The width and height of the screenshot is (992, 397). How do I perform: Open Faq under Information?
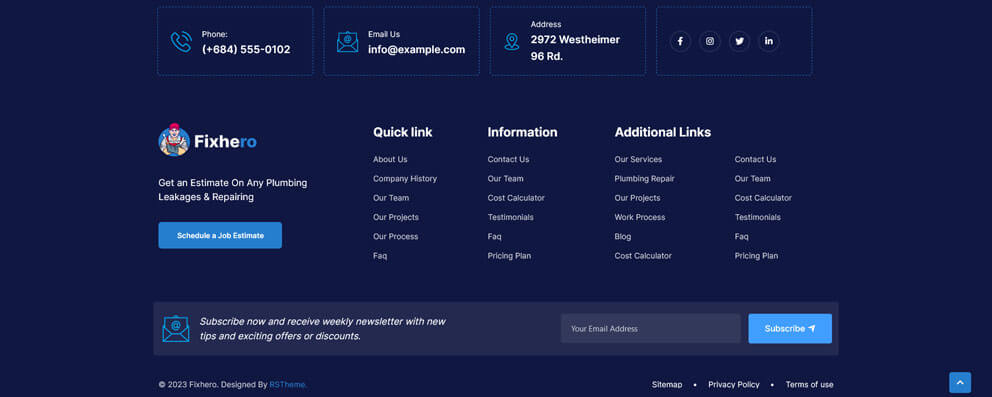[494, 236]
